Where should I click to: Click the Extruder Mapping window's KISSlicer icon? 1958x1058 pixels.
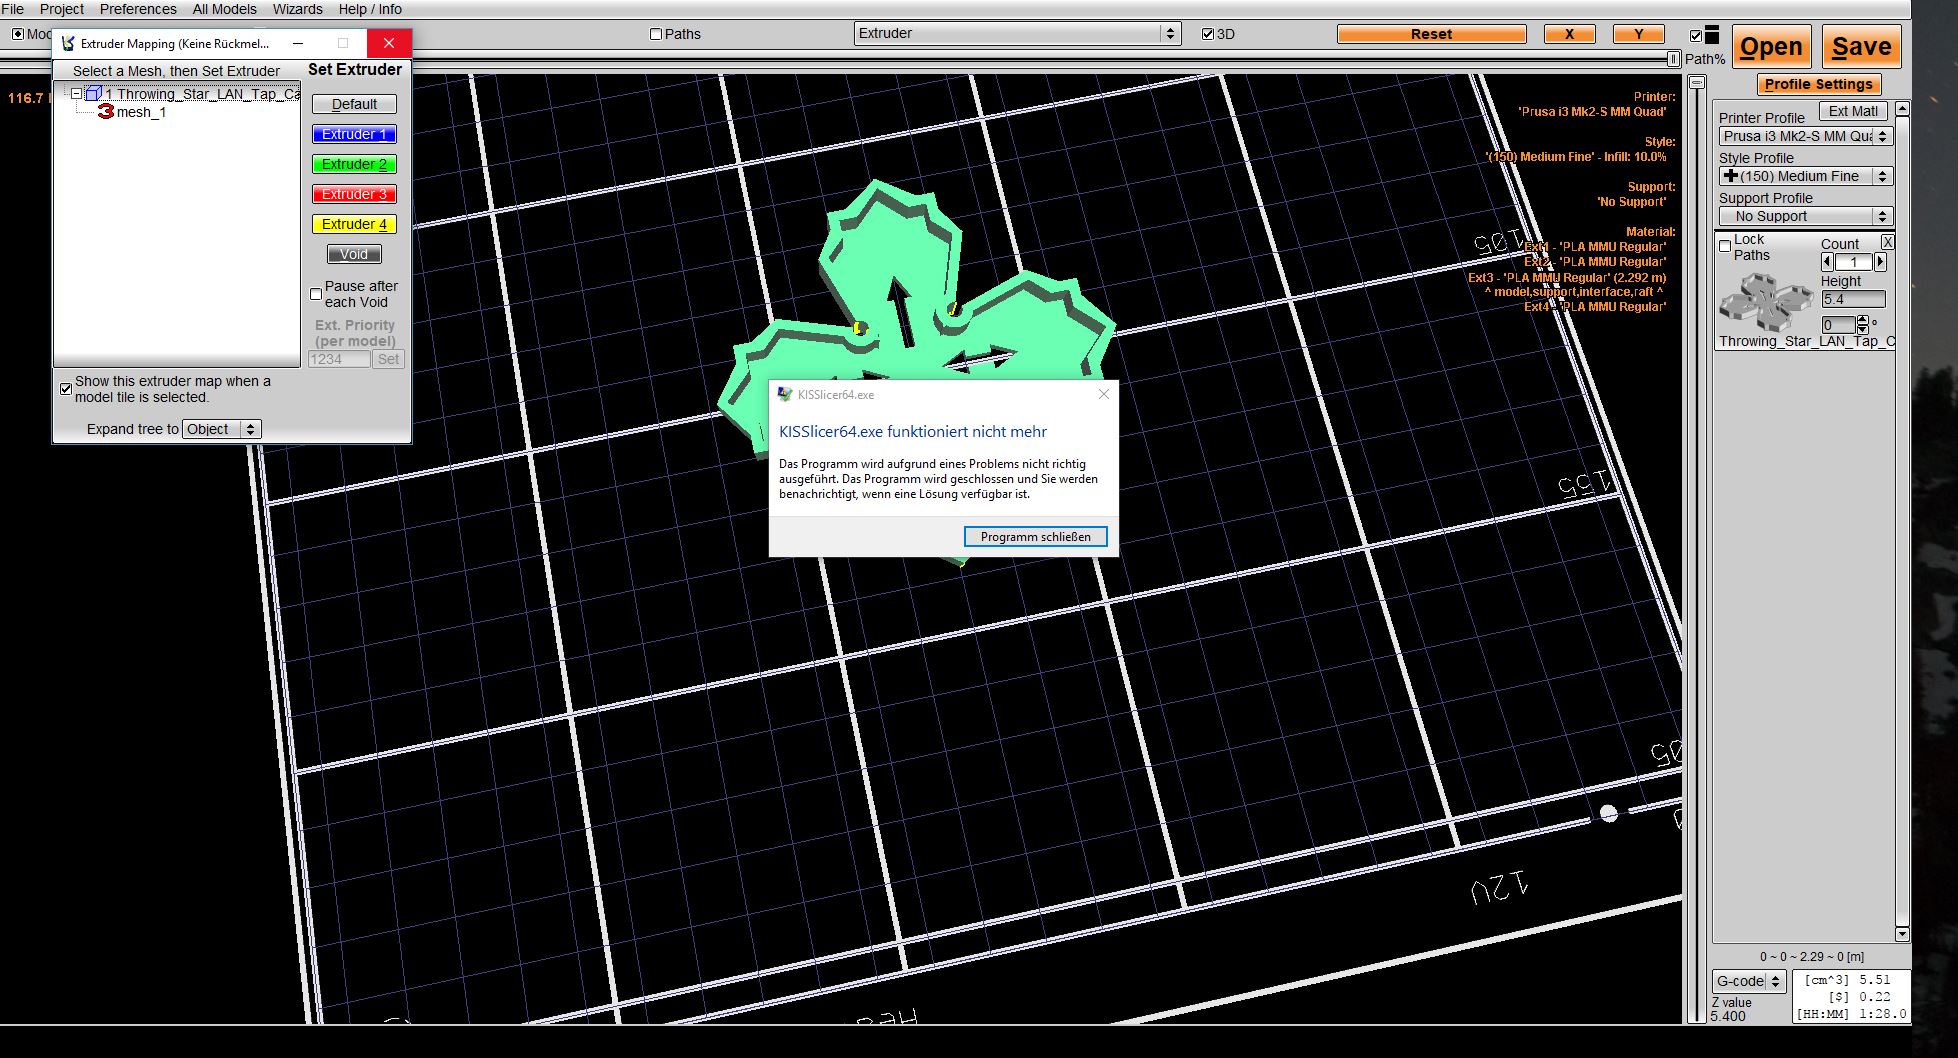pyautogui.click(x=68, y=43)
